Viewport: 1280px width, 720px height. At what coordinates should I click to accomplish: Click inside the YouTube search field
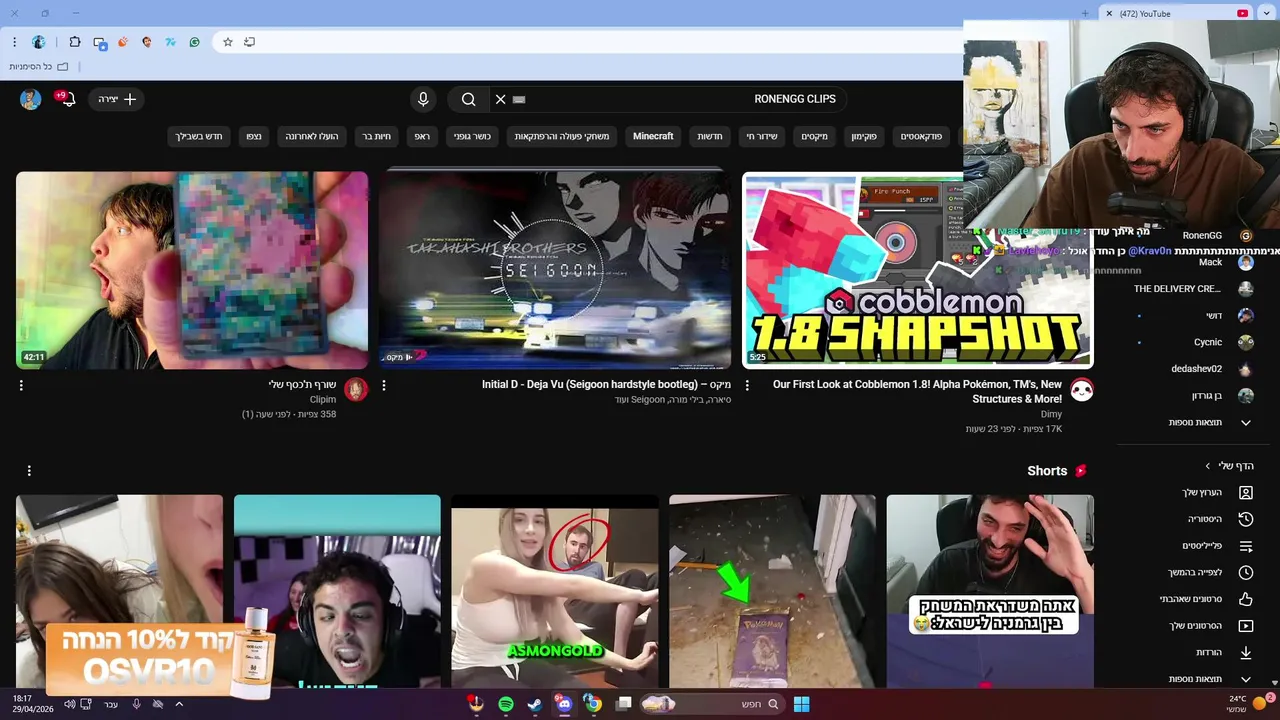point(668,99)
